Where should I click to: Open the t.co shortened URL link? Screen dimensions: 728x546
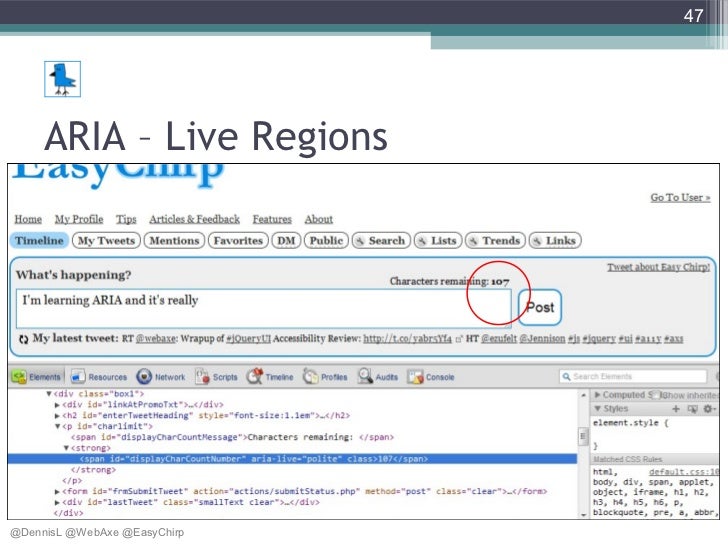click(407, 338)
